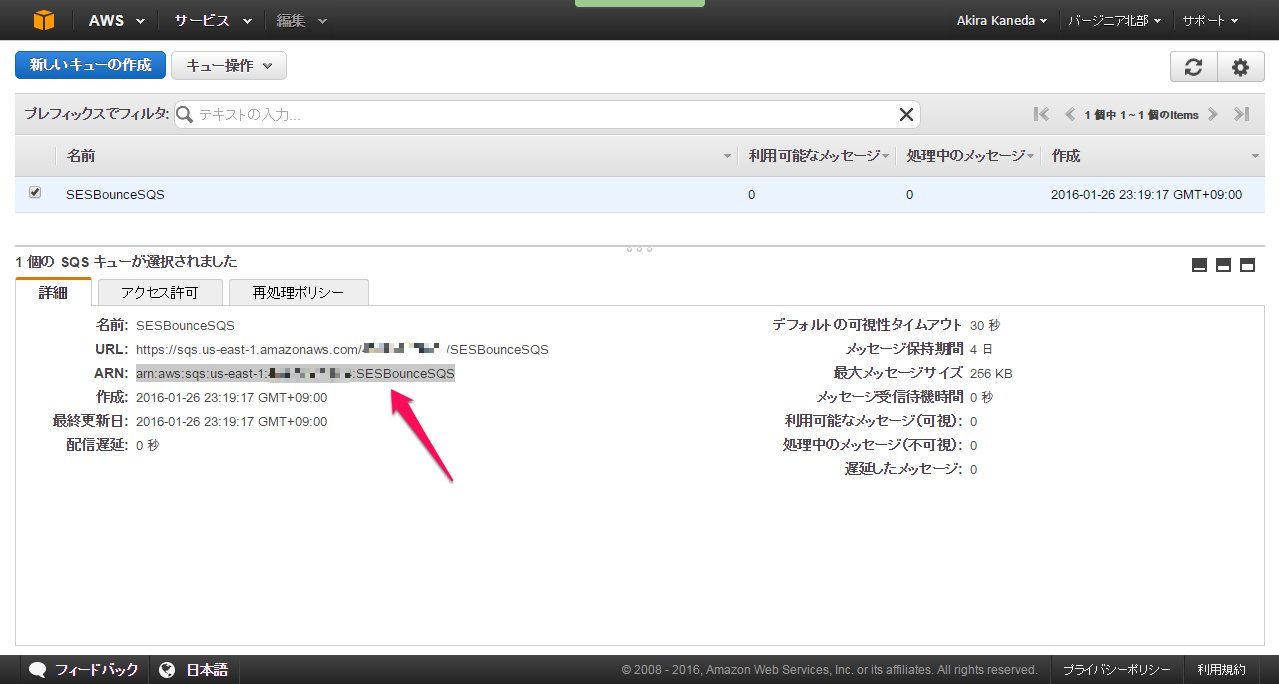
Task: Switch to the アクセス許可 tab
Action: 160,292
